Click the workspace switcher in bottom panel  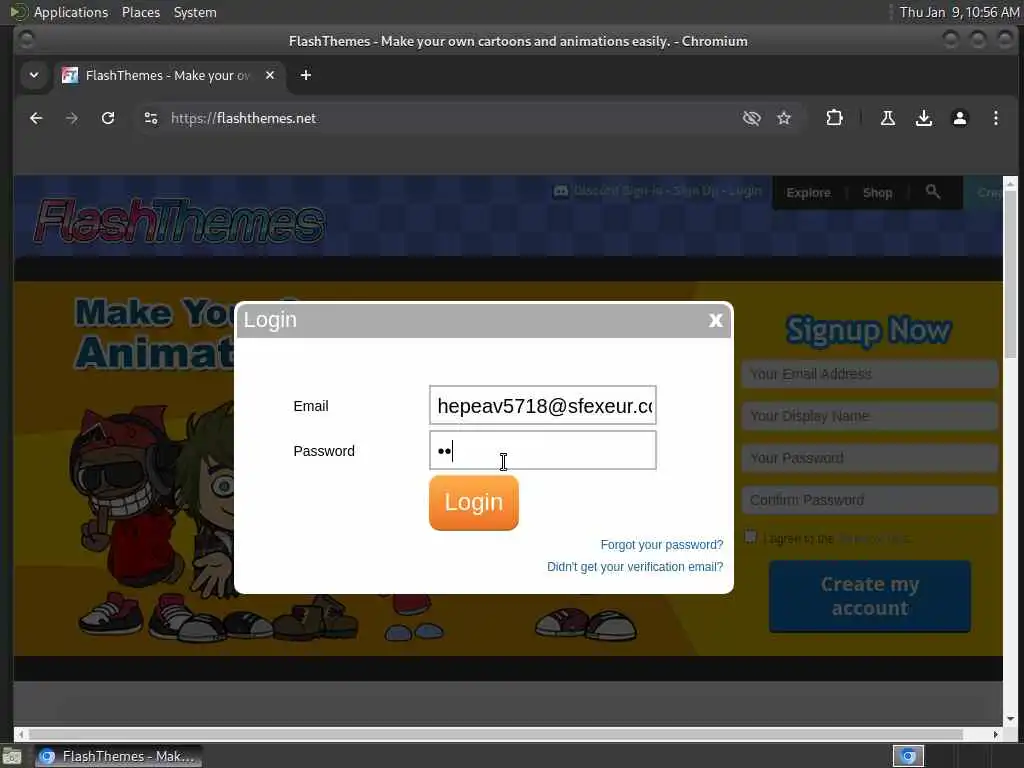(x=908, y=756)
